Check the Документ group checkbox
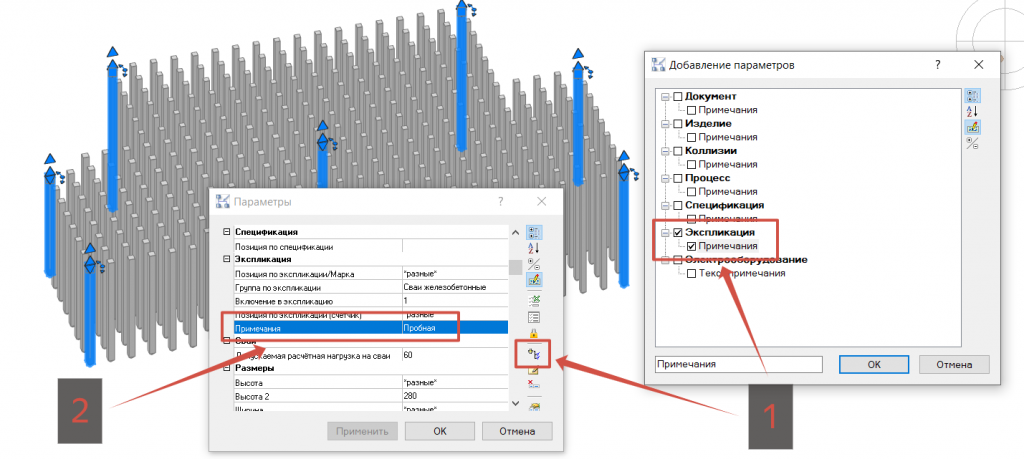1024x459 pixels. click(x=677, y=97)
